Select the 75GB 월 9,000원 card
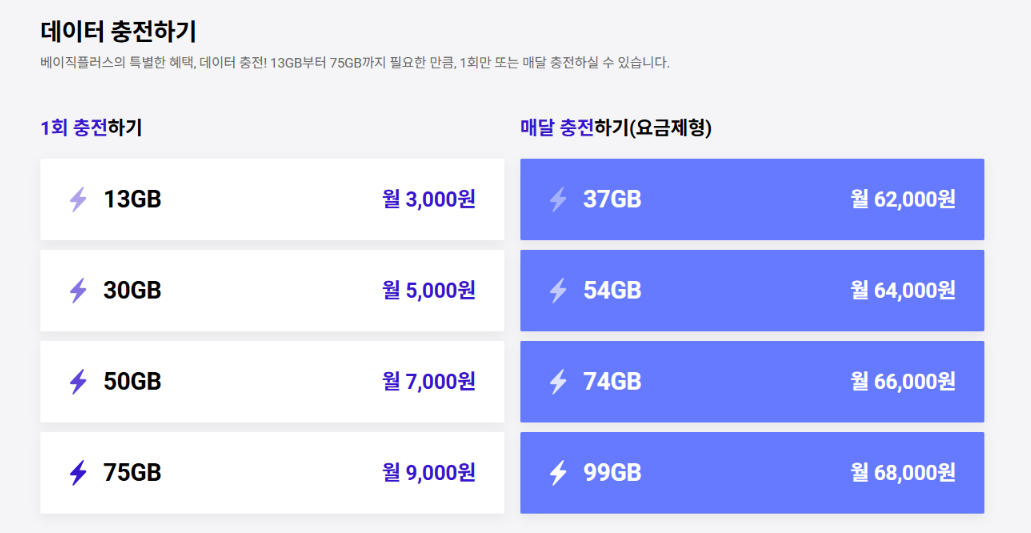The height and width of the screenshot is (533, 1031). (272, 473)
